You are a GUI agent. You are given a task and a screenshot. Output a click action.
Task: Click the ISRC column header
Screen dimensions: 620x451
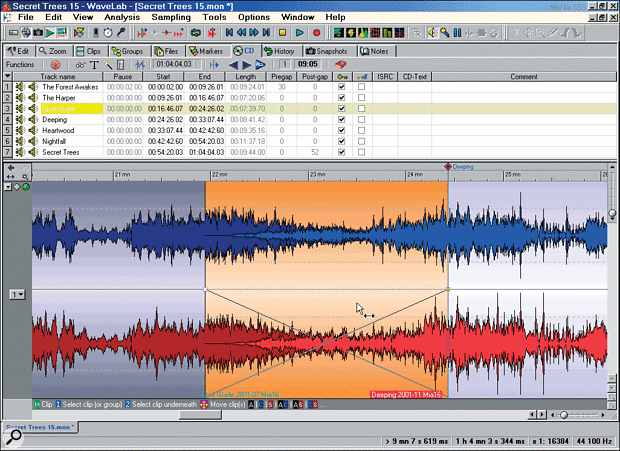(x=385, y=77)
